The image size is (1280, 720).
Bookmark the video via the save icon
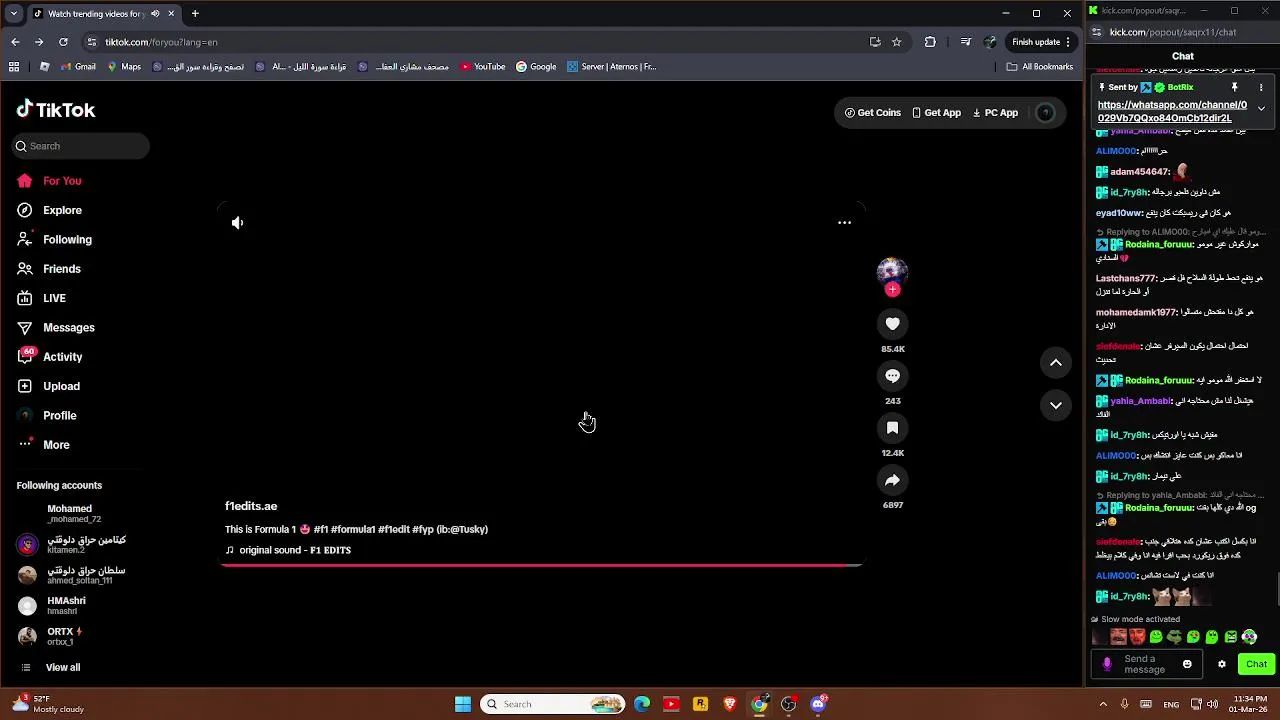[x=892, y=428]
